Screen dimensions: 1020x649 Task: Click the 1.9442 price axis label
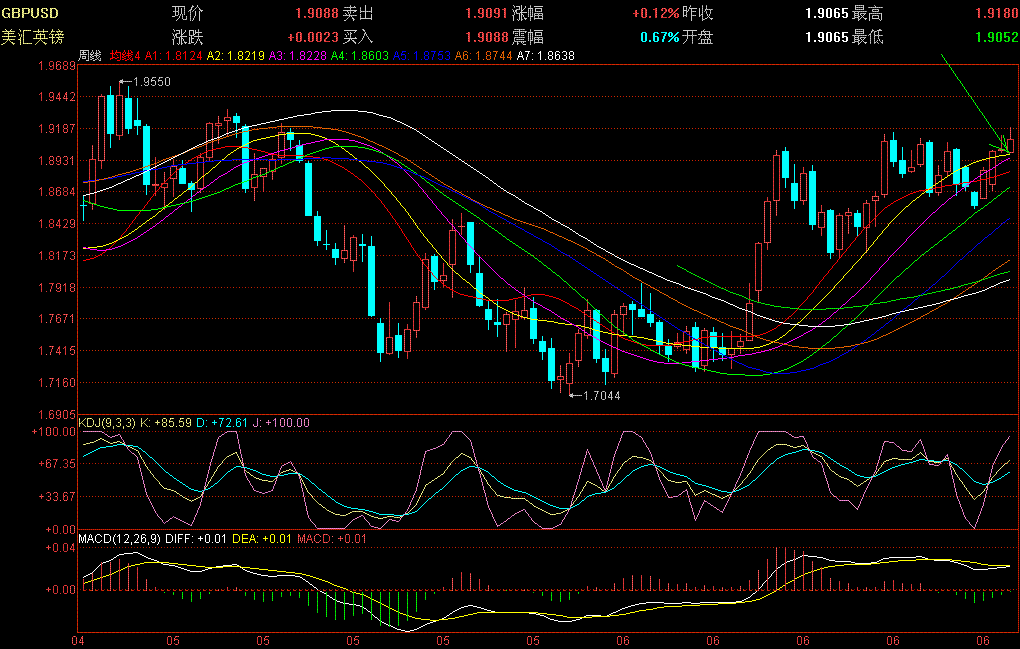point(57,97)
